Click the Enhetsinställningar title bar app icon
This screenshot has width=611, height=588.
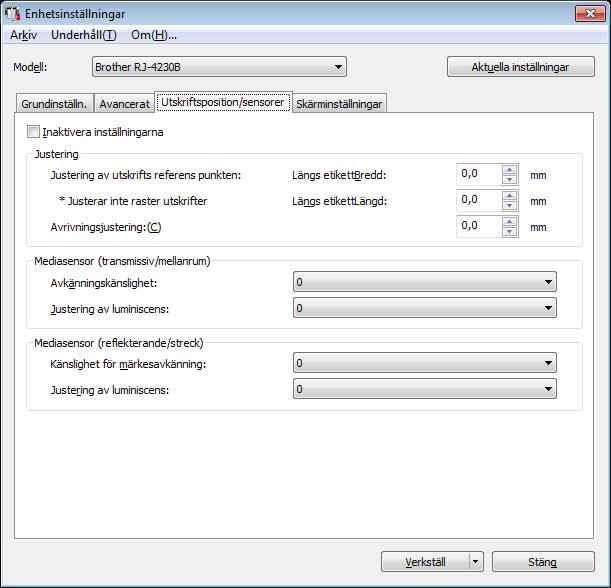(x=12, y=13)
